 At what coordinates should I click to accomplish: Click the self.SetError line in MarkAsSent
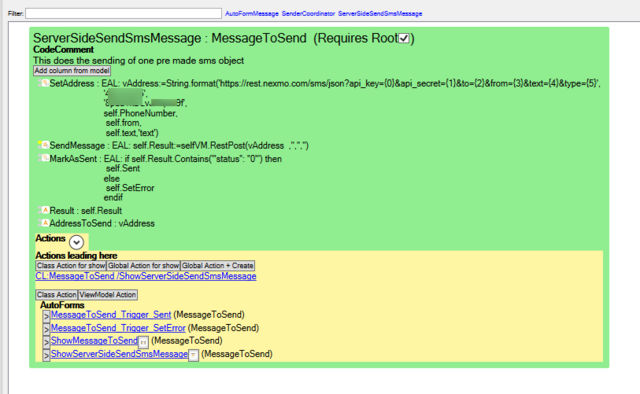pyautogui.click(x=130, y=188)
